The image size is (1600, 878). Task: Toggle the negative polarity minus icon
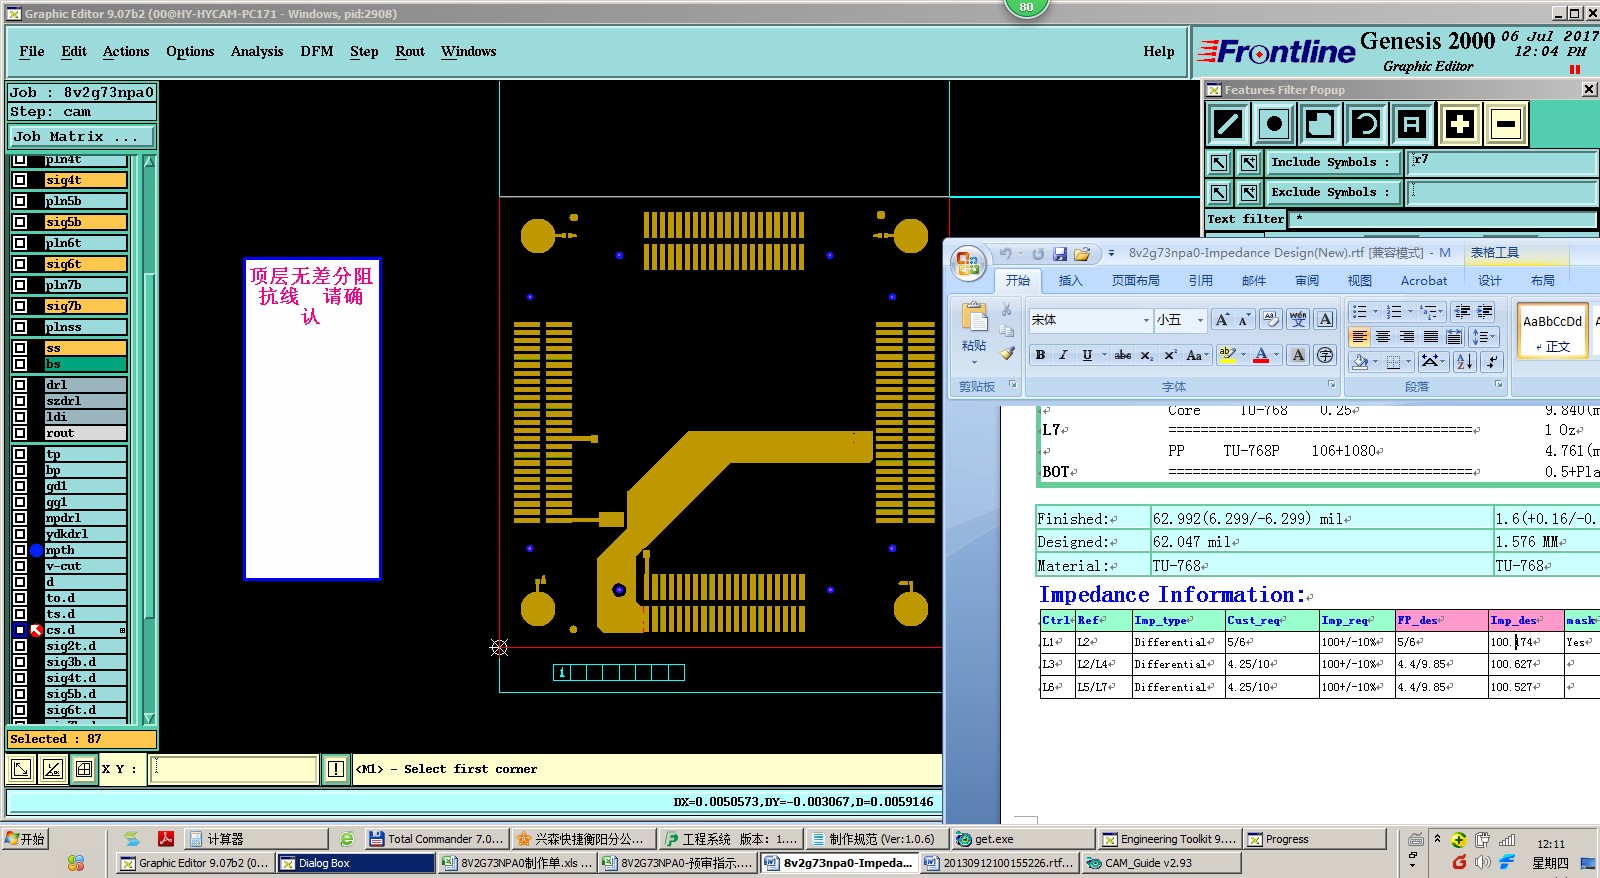pyautogui.click(x=1505, y=124)
